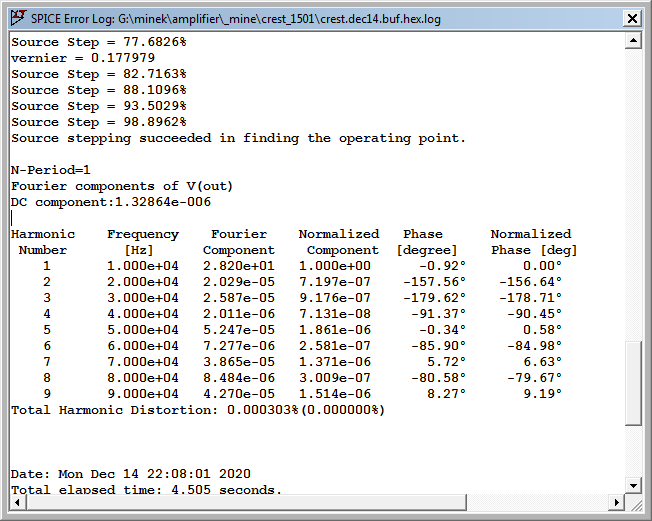The width and height of the screenshot is (652, 521).
Task: Click normalized component 1.000e+00
Action: (x=335, y=266)
